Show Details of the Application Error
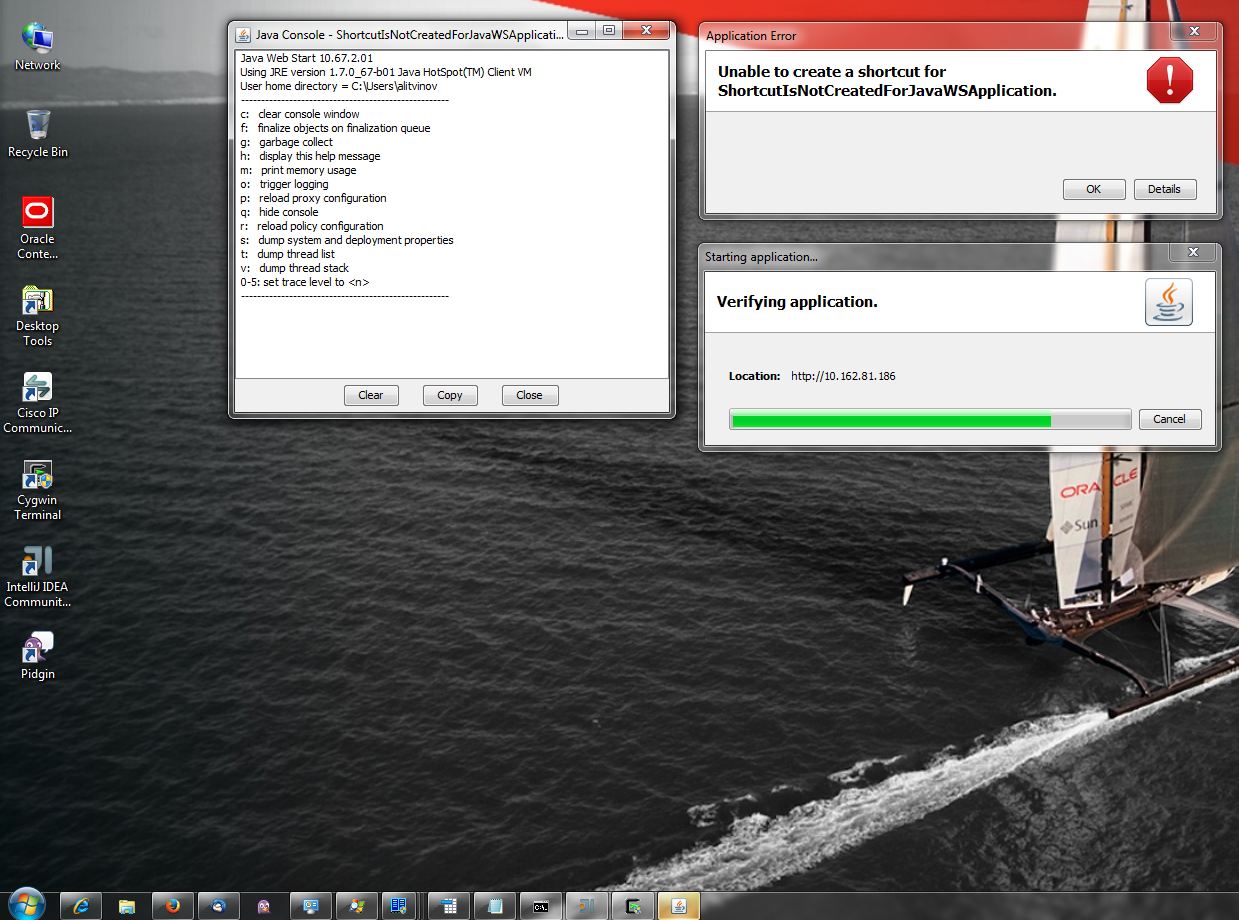 pyautogui.click(x=1163, y=189)
